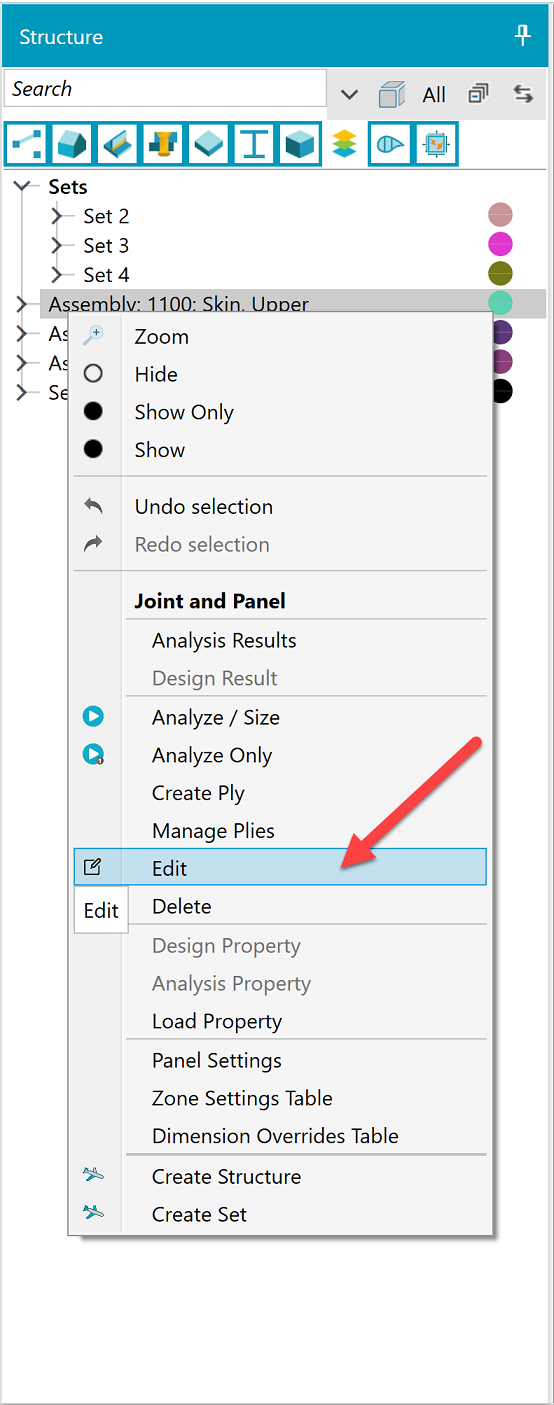This screenshot has height=1405, width=554.
Task: Select the line element filter icon
Action: [x=25, y=144]
